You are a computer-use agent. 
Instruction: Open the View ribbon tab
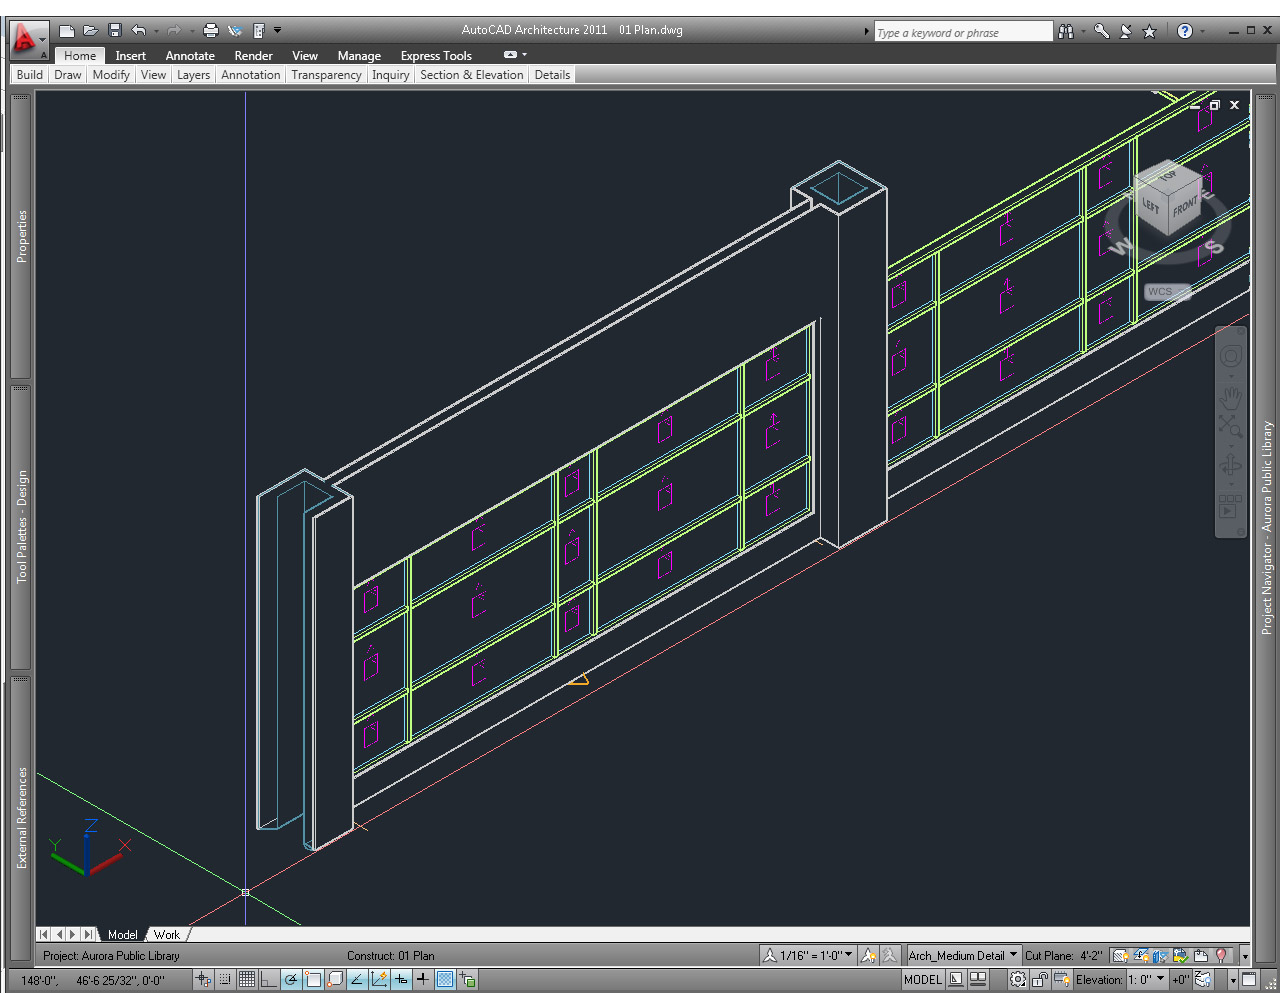pos(305,56)
